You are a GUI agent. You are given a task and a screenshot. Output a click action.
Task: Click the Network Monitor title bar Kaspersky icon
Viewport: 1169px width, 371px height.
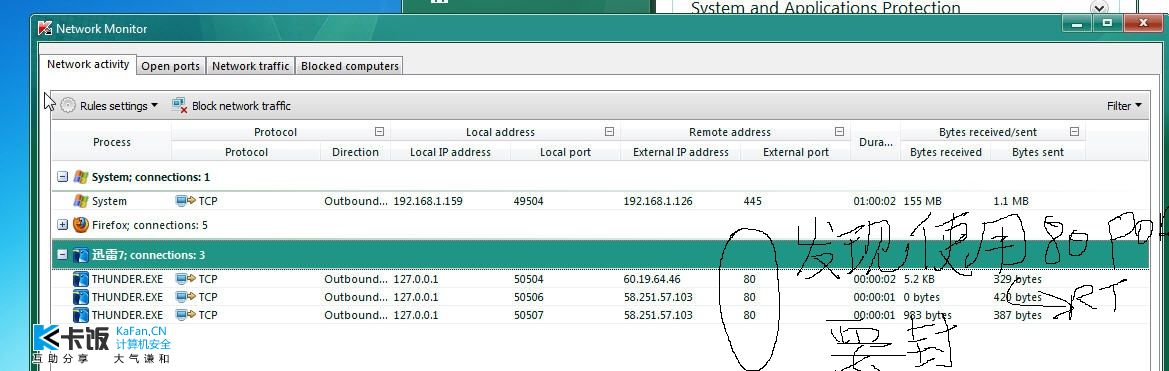tap(45, 28)
